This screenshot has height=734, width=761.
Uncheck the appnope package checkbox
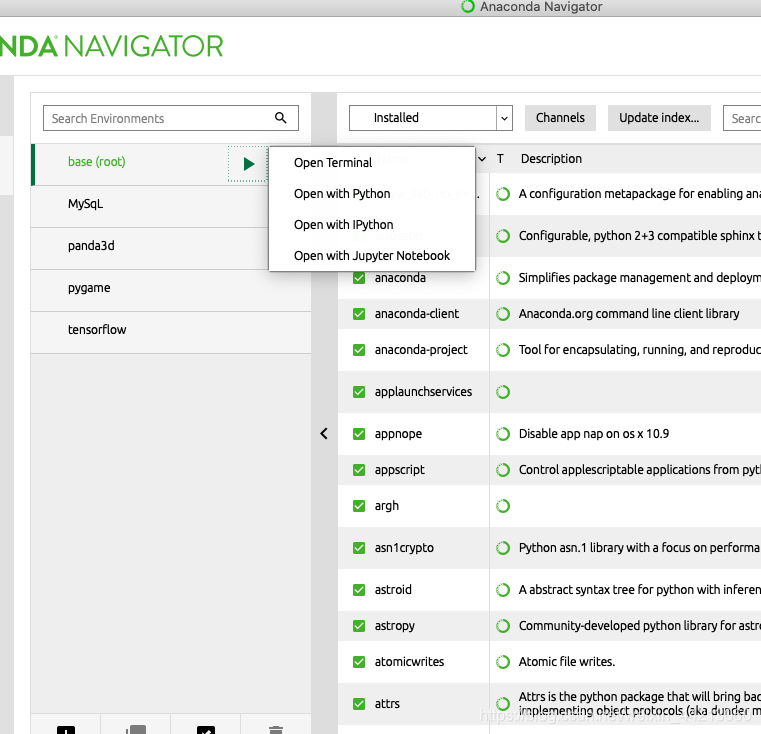tap(359, 434)
